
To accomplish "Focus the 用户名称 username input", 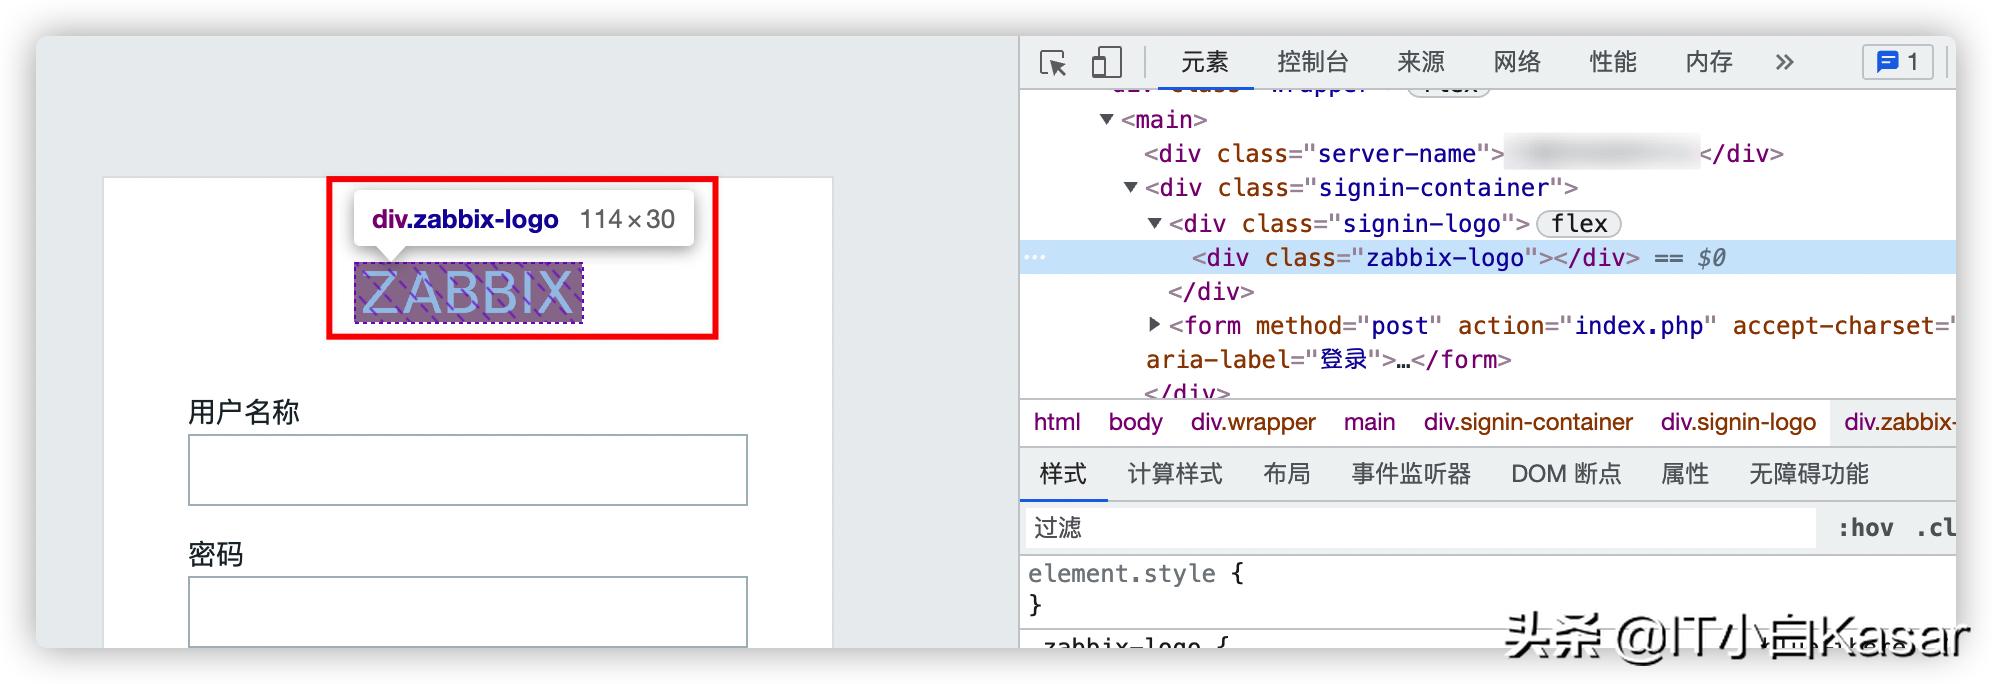I will pyautogui.click(x=468, y=470).
